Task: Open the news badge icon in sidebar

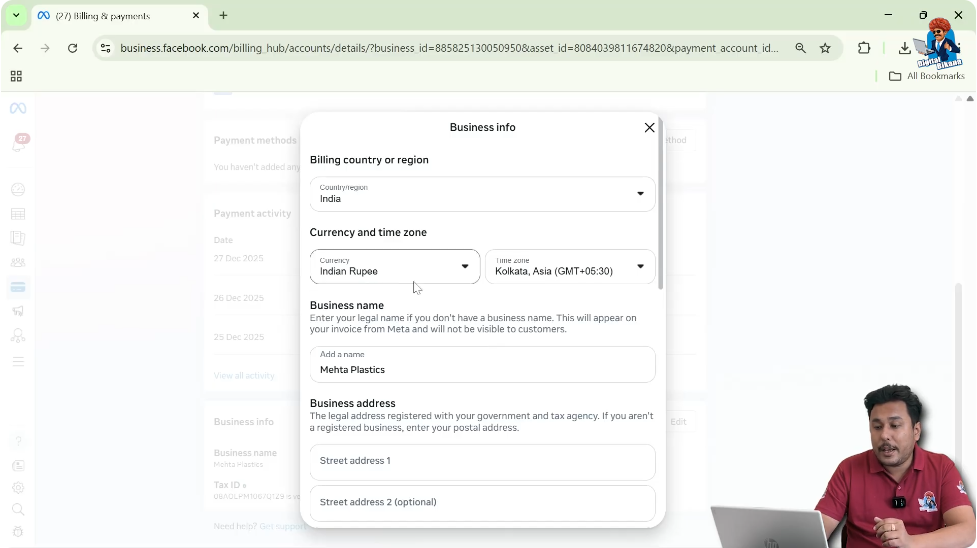Action: pos(18,466)
